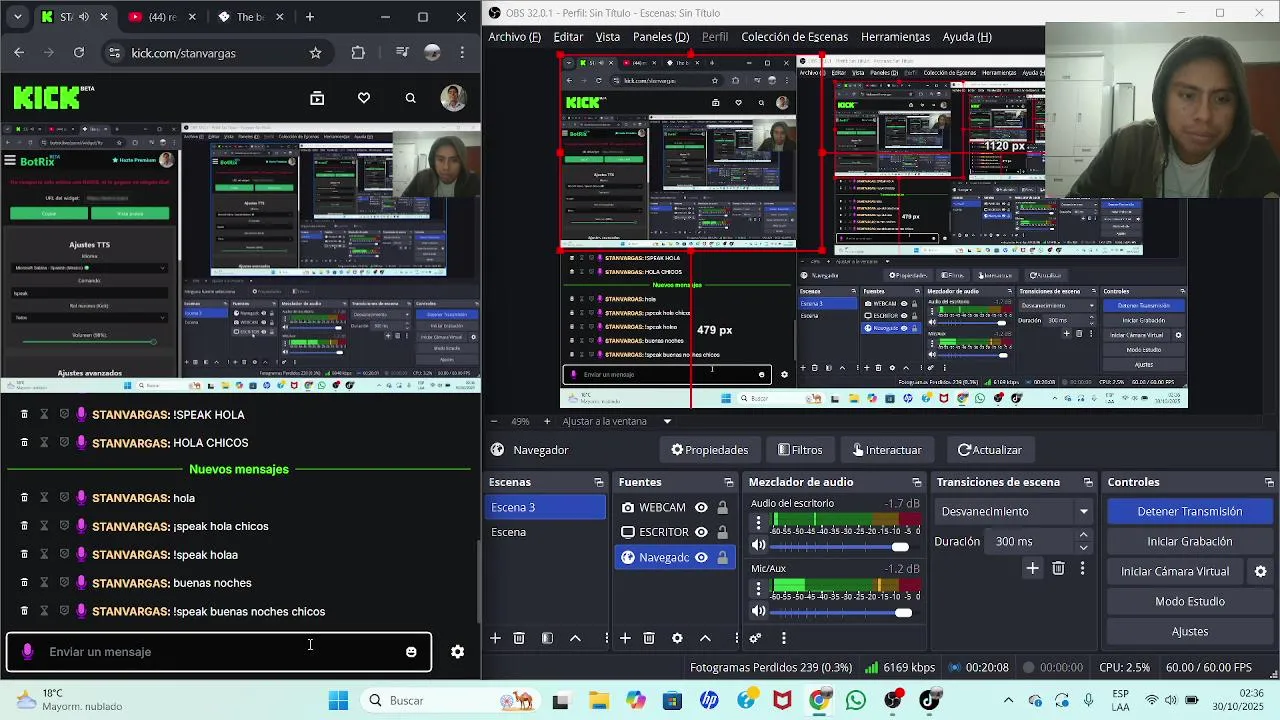The height and width of the screenshot is (720, 1280).
Task: Open the Paneles menu in OBS
Action: tap(661, 37)
